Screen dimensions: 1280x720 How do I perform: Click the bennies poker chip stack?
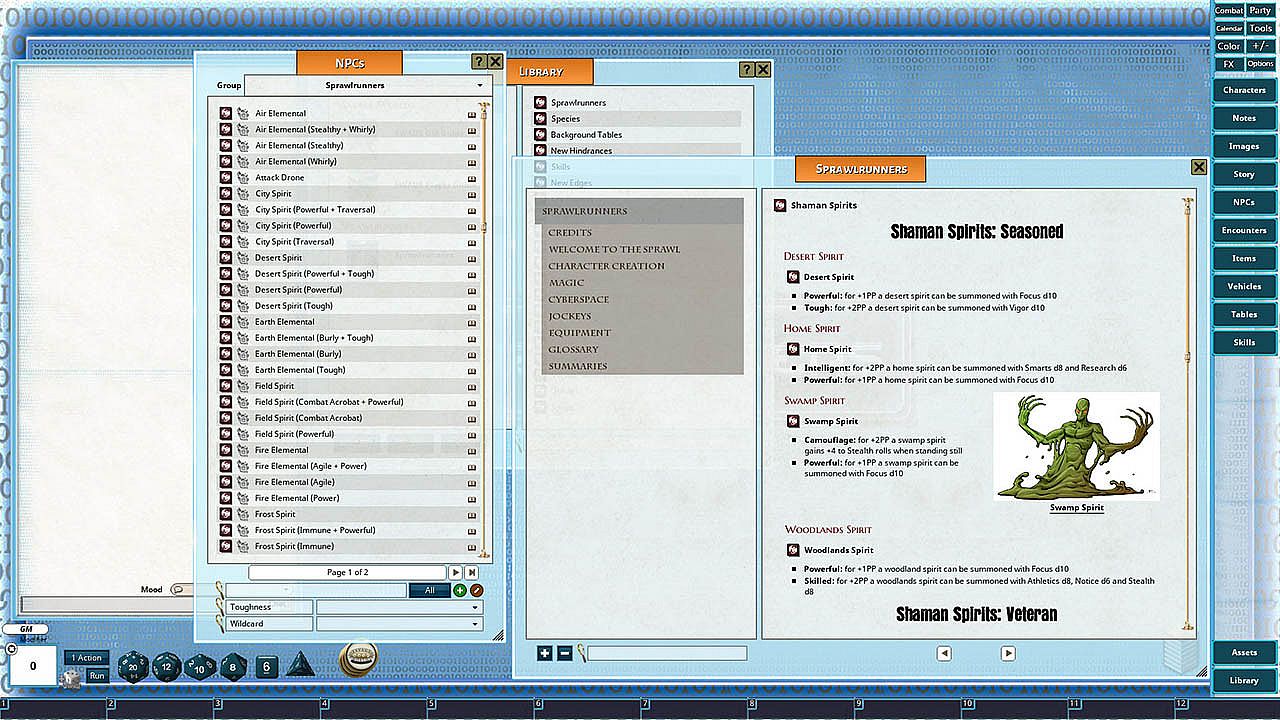[358, 658]
